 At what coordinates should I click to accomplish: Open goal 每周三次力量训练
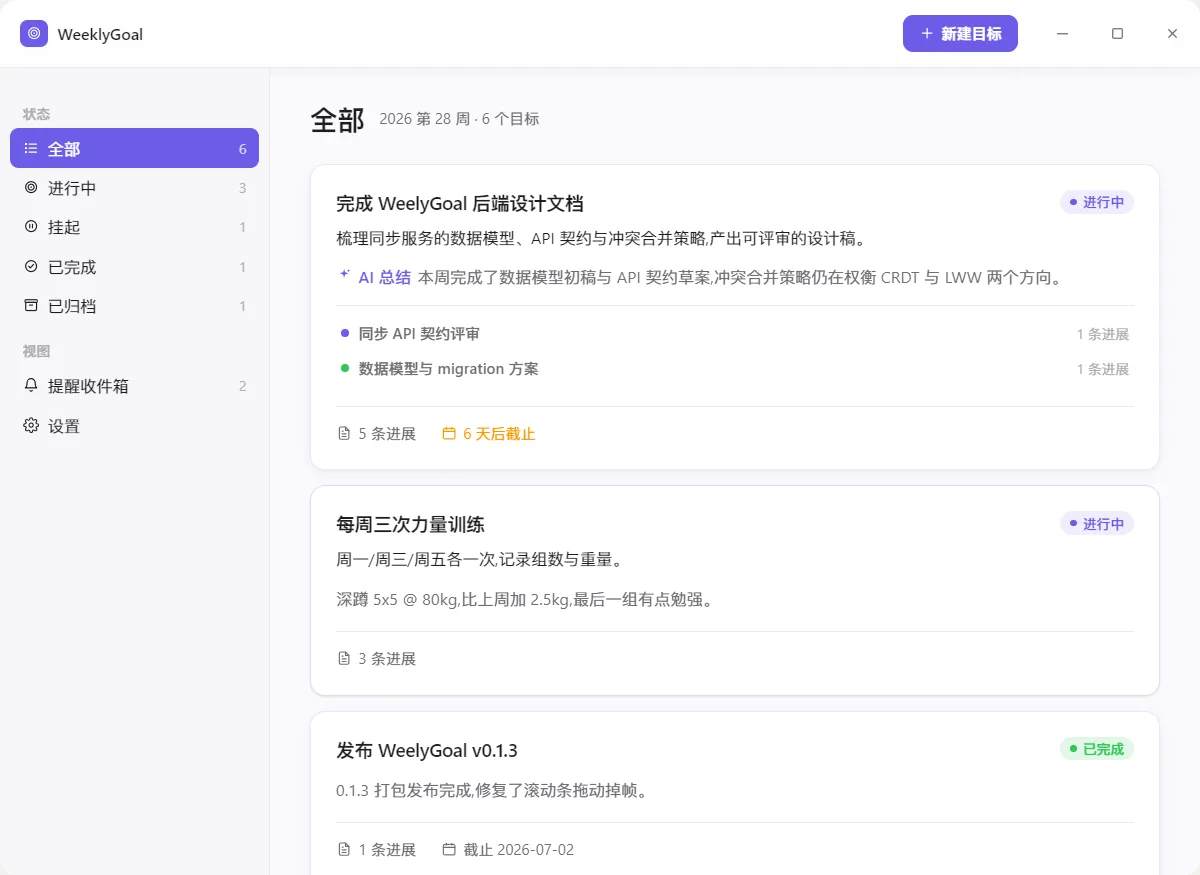[x=411, y=524]
